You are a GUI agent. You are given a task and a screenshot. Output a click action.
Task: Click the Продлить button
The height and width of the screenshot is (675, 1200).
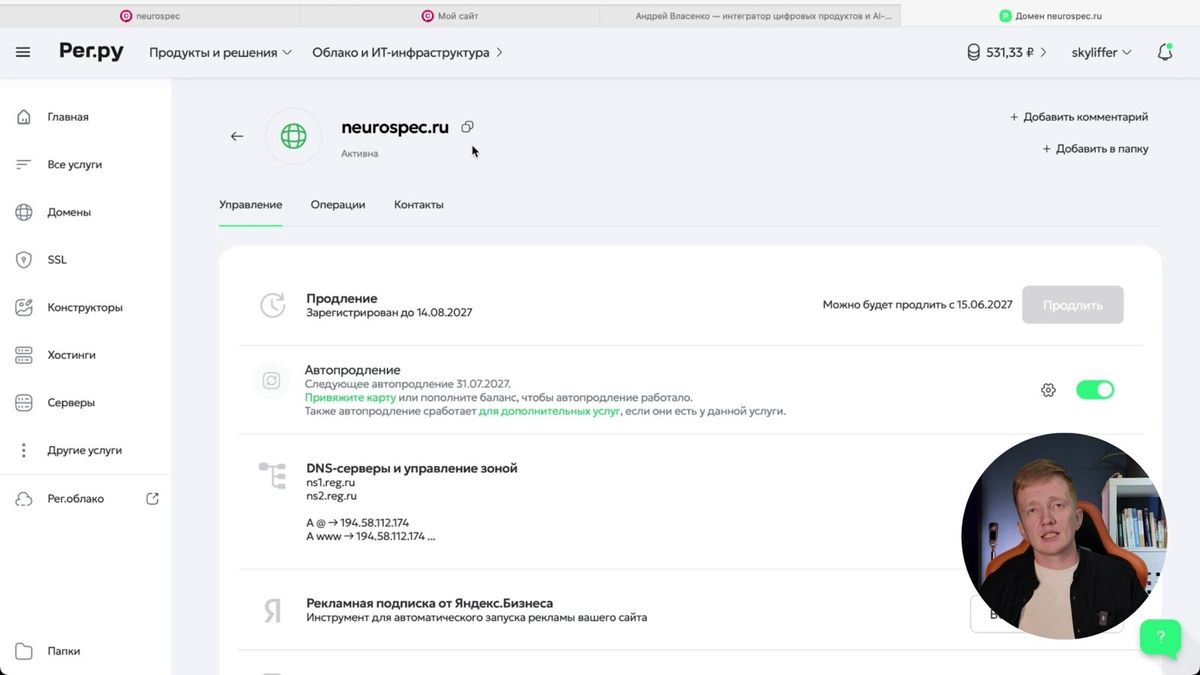tap(1072, 305)
